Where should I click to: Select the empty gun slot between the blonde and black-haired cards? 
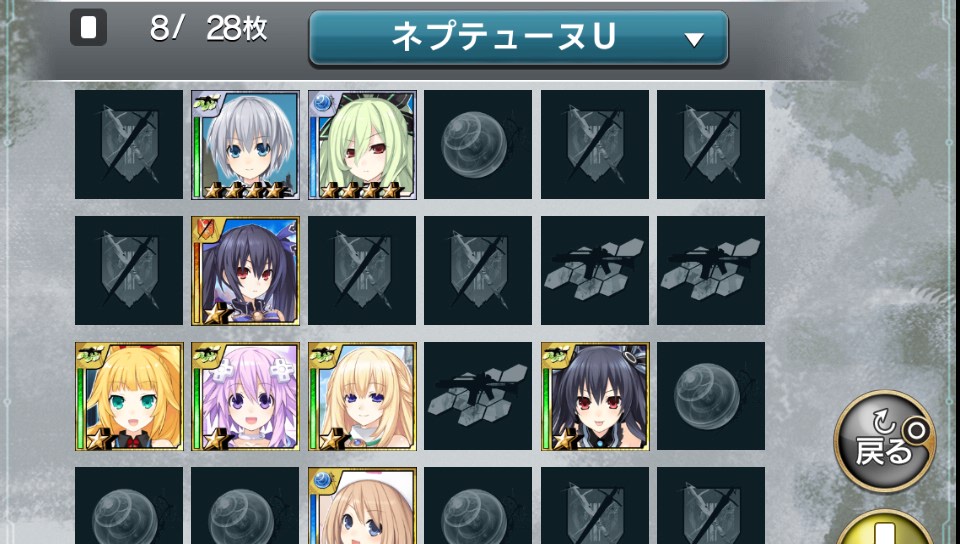[478, 396]
